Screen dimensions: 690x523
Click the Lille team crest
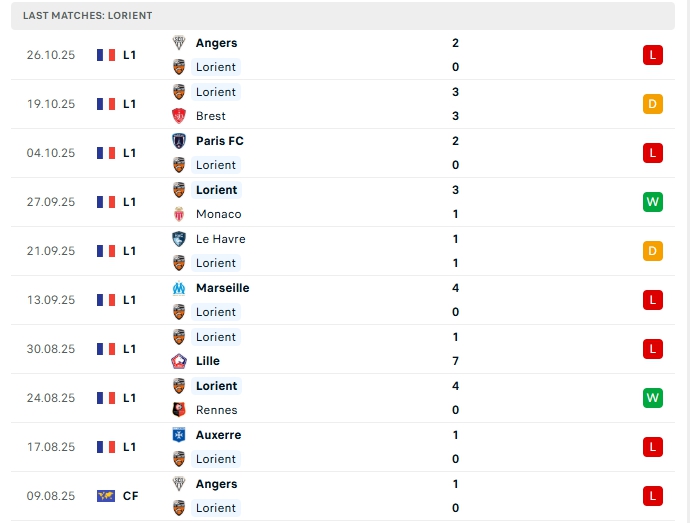pyautogui.click(x=179, y=361)
